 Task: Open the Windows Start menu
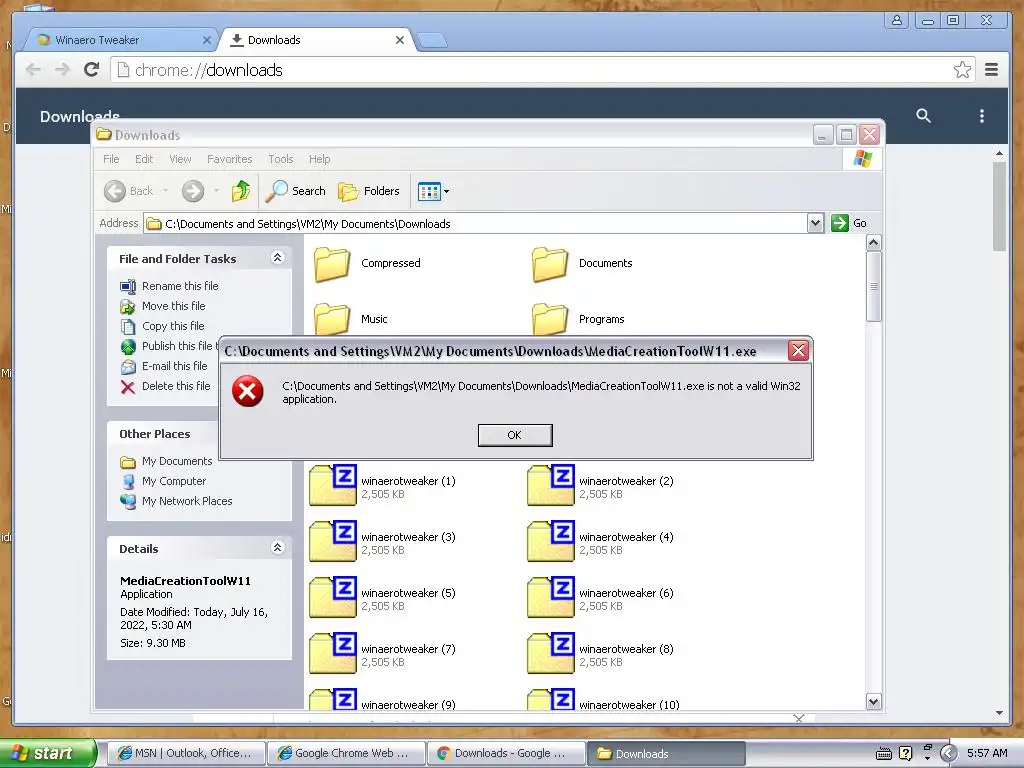48,753
